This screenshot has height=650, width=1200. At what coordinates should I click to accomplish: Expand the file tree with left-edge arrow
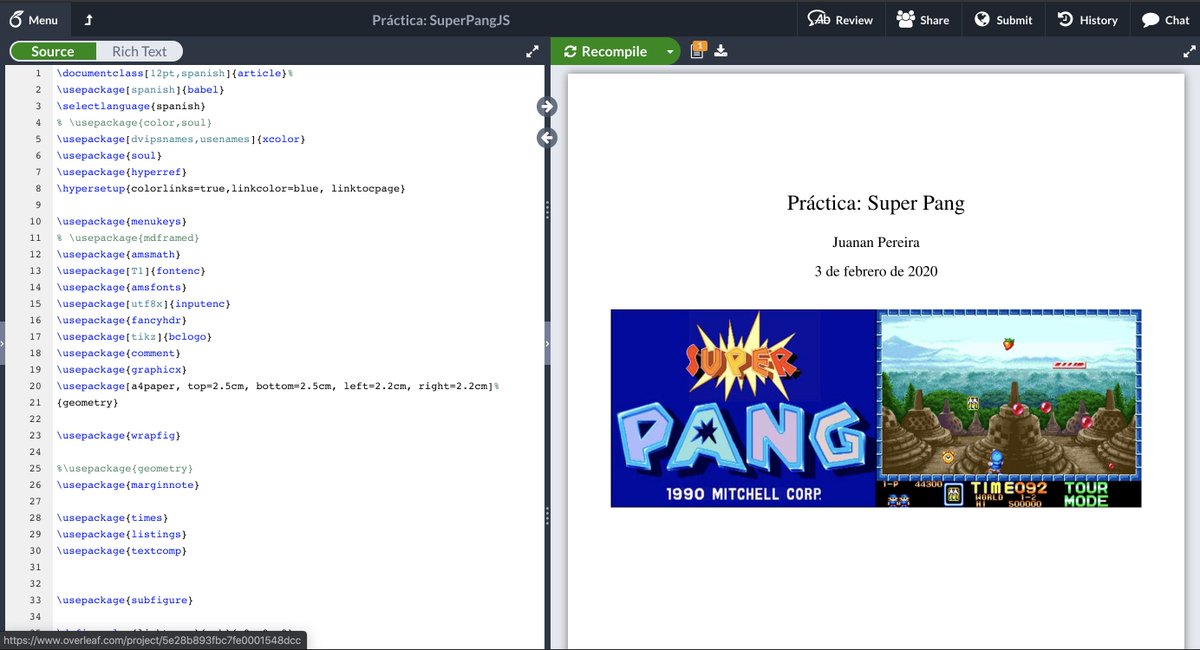click(x=2, y=343)
